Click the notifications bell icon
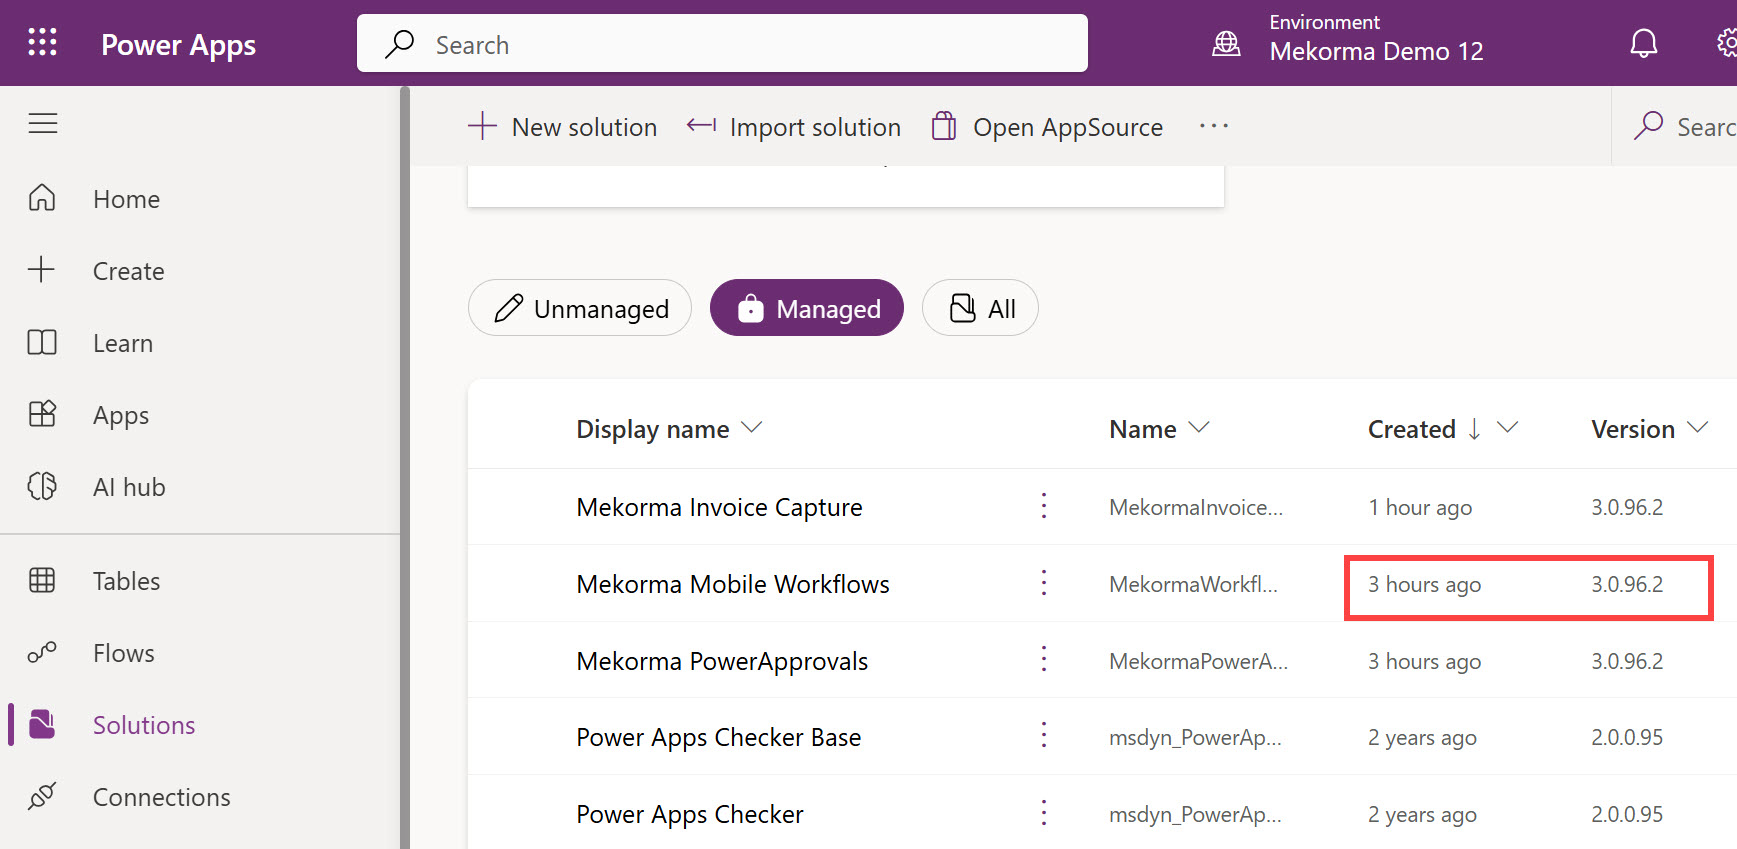 point(1643,44)
